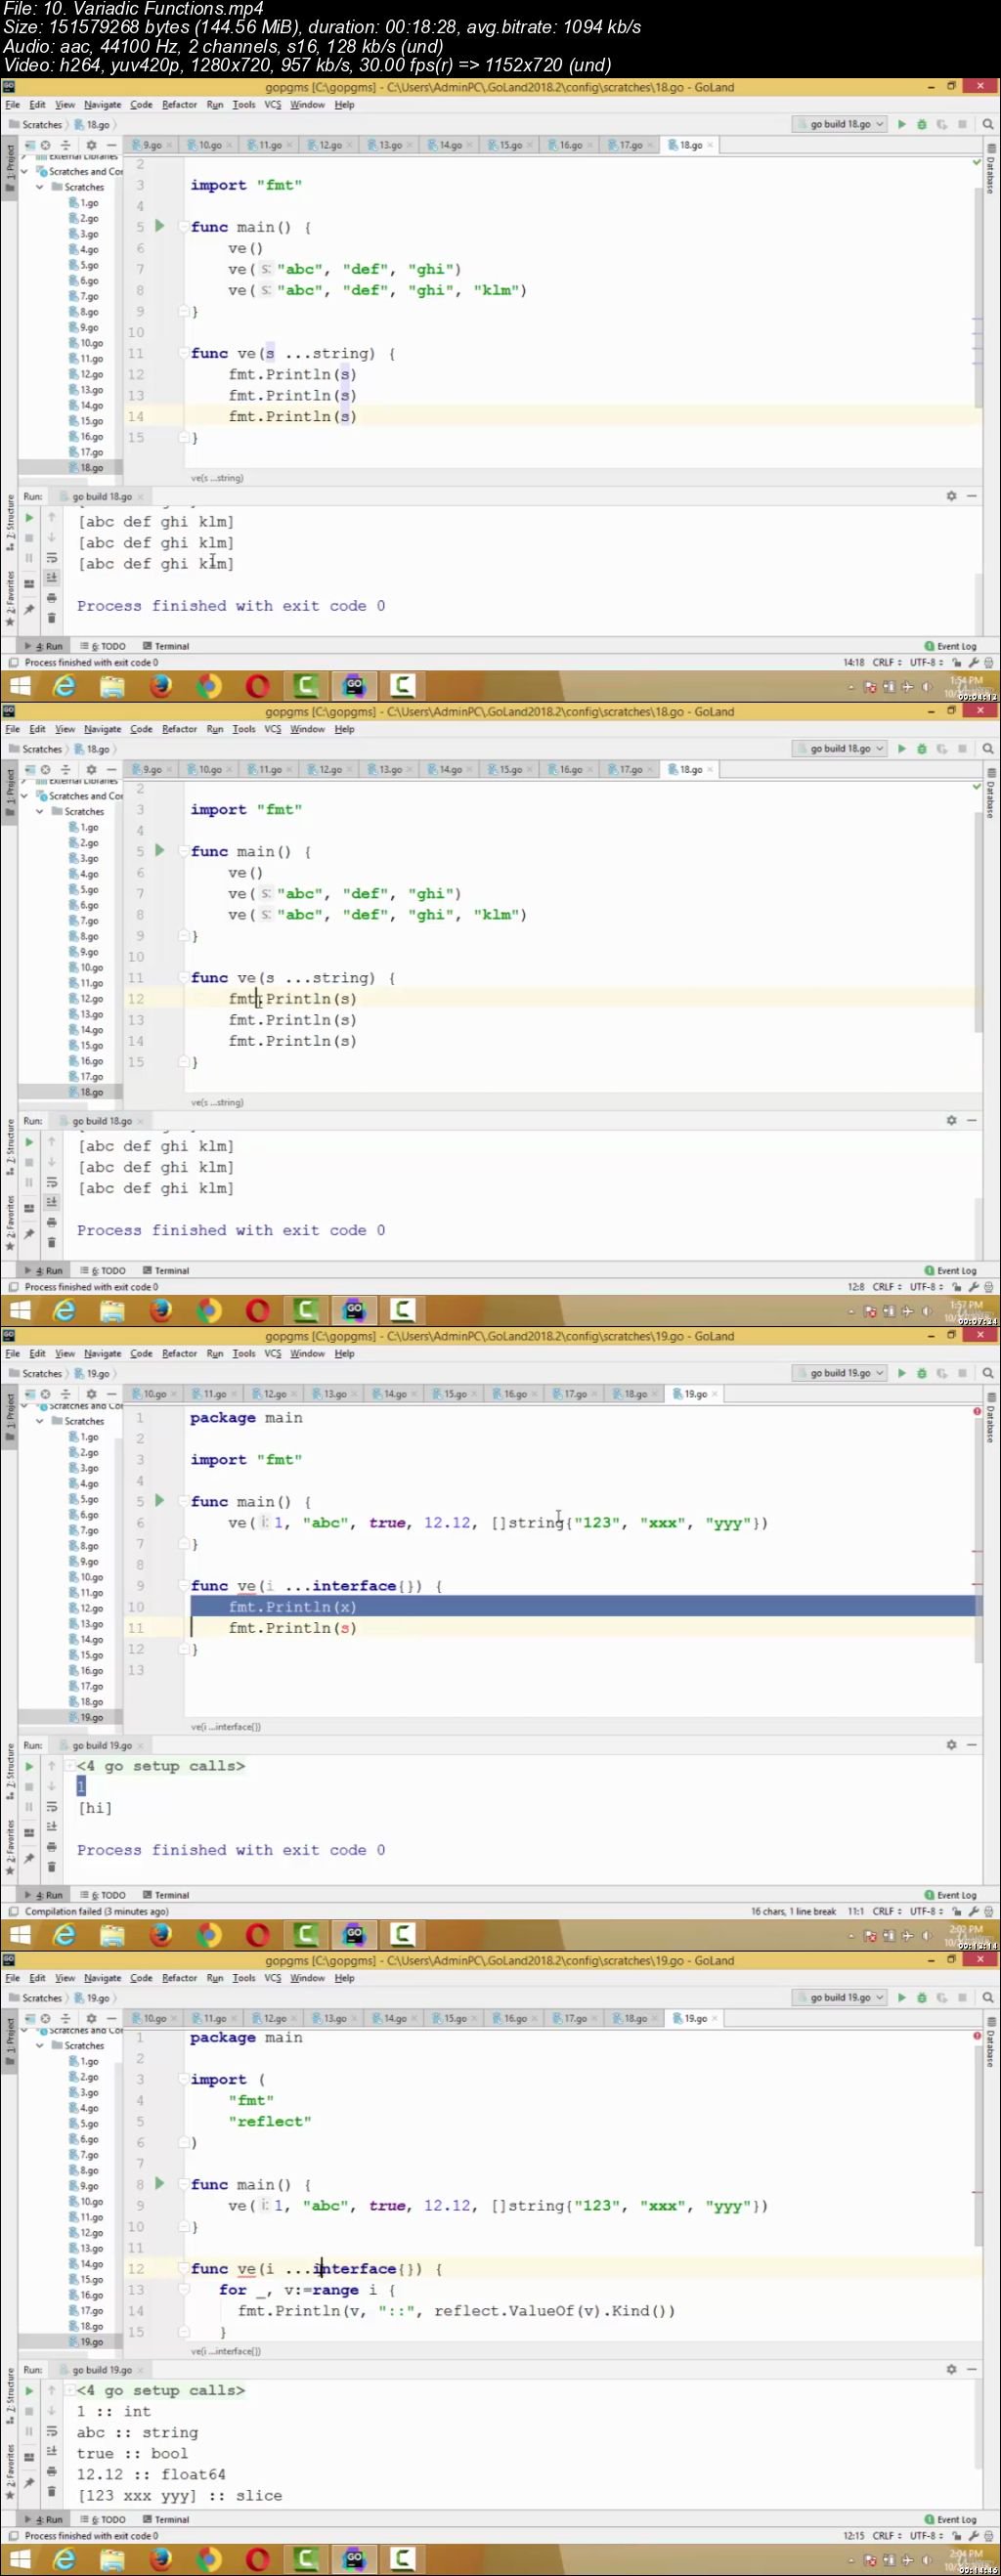Click the Stop square icon in the second frame toolbar
Image resolution: width=1001 pixels, height=2576 pixels.
(962, 748)
